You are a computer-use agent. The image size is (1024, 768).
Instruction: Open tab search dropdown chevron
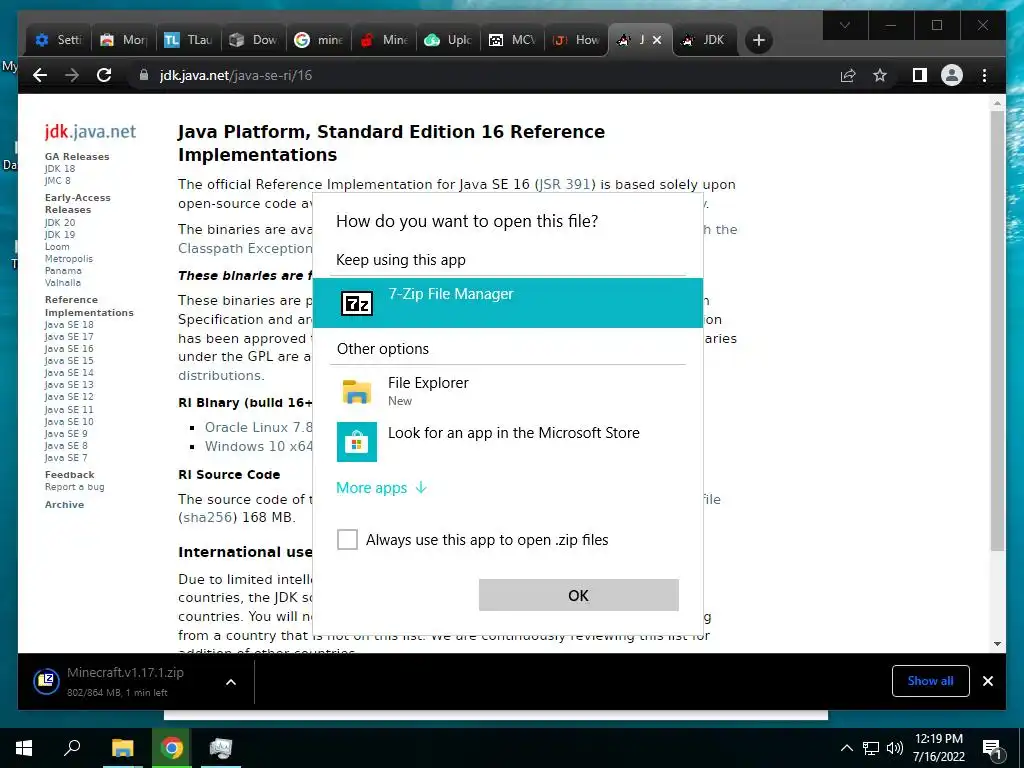pos(844,25)
